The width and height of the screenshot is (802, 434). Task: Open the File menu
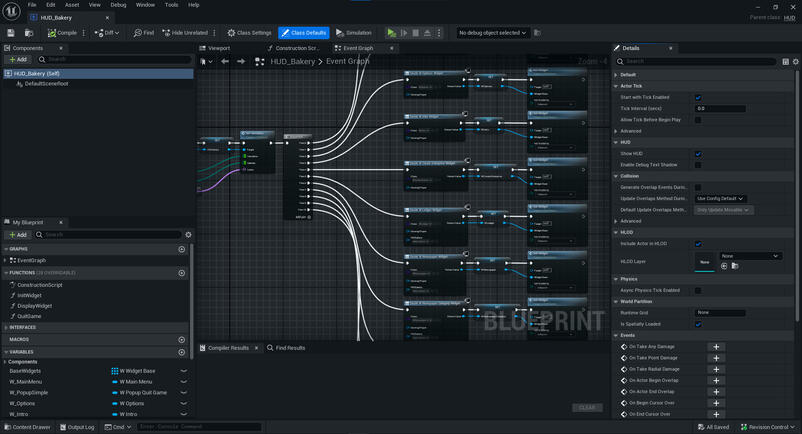coord(32,5)
